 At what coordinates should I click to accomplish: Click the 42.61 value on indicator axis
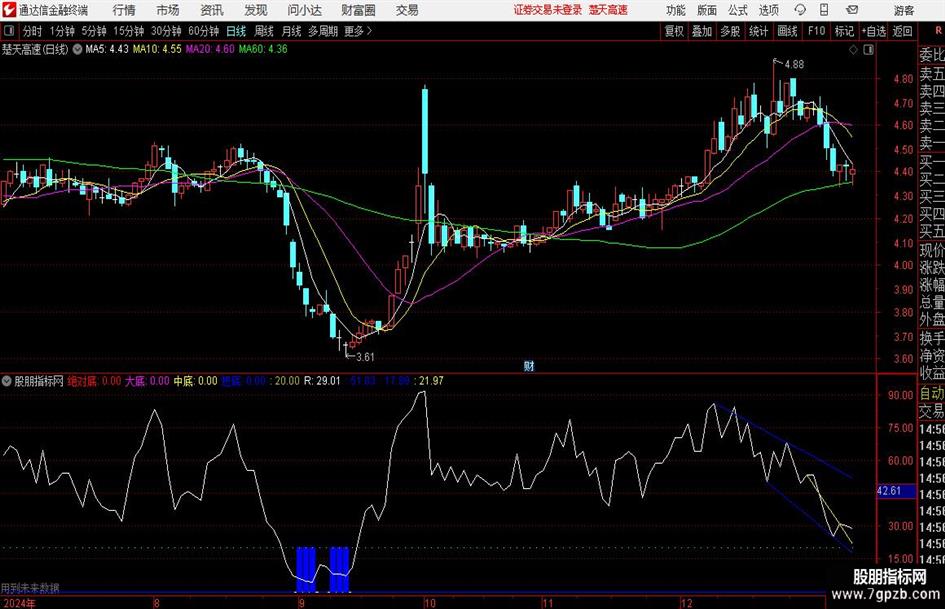[889, 491]
